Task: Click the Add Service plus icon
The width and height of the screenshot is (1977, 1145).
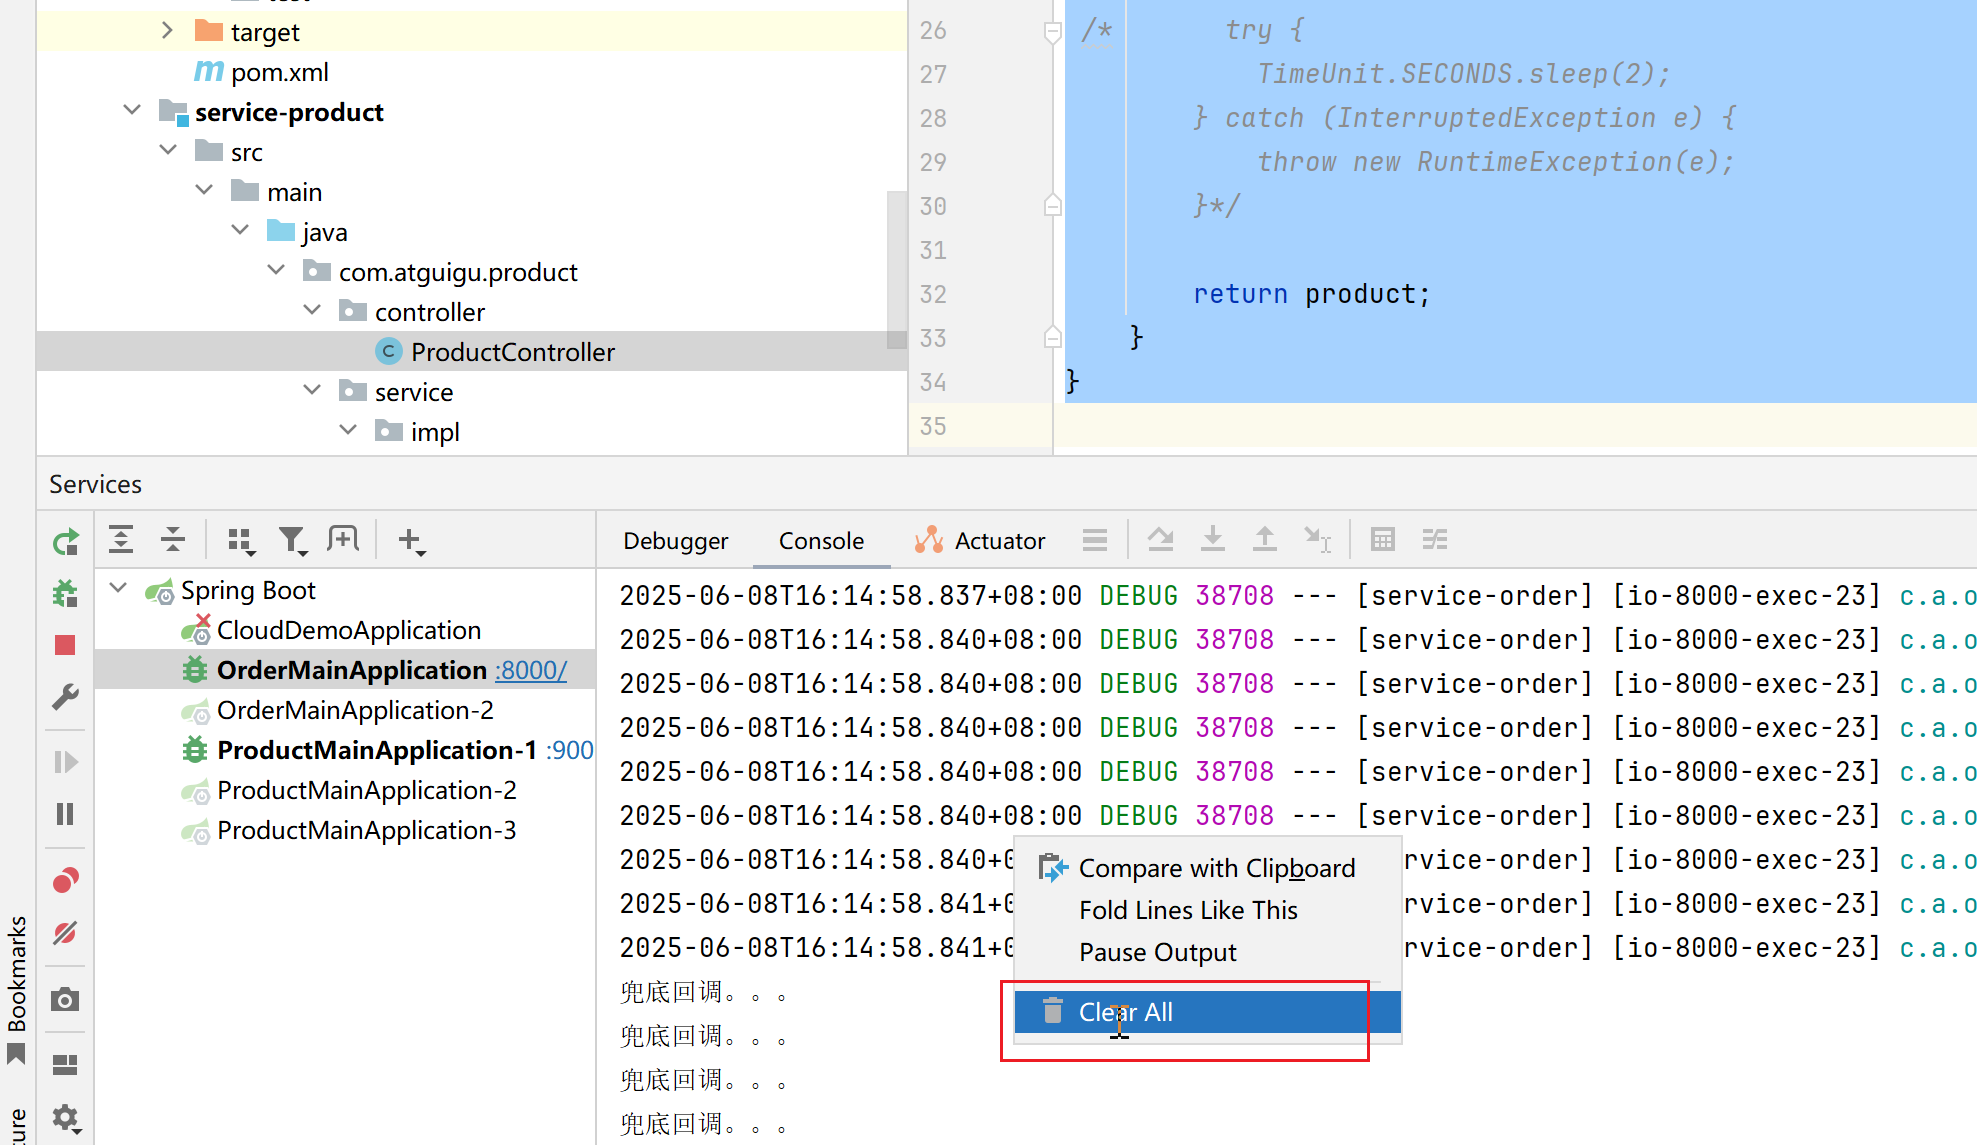Action: (410, 541)
